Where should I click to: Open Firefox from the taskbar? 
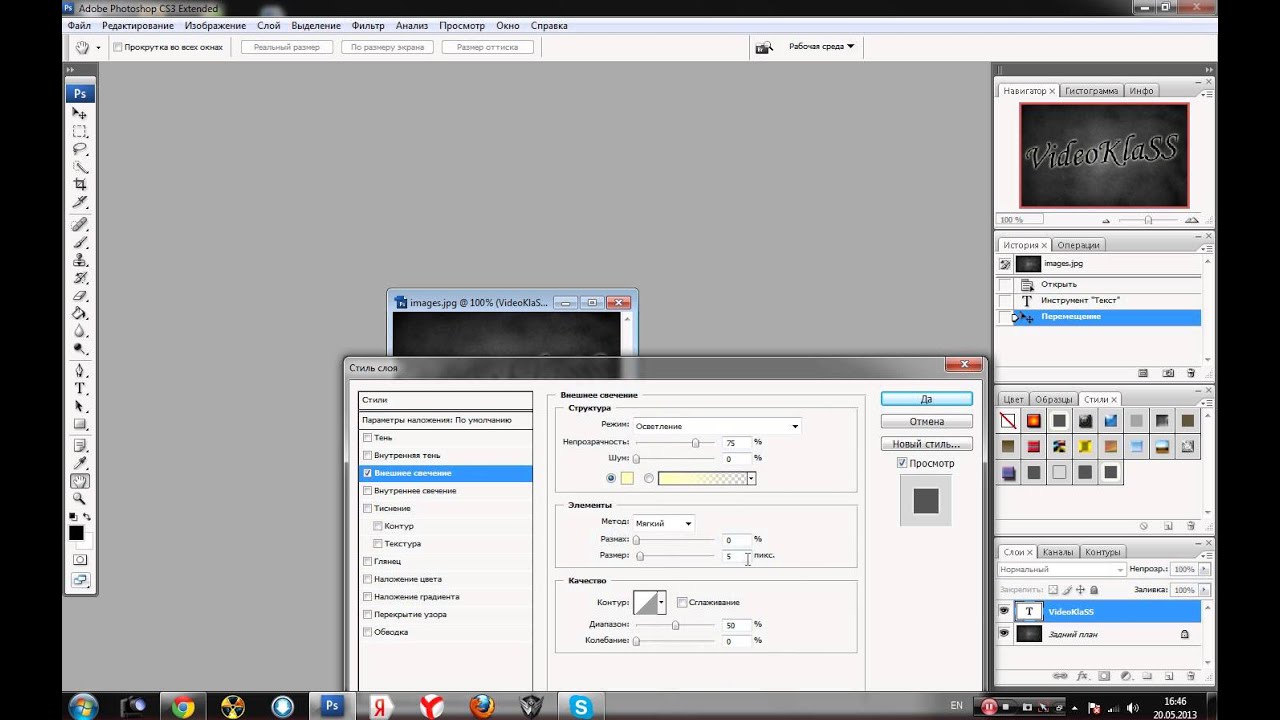(x=482, y=706)
